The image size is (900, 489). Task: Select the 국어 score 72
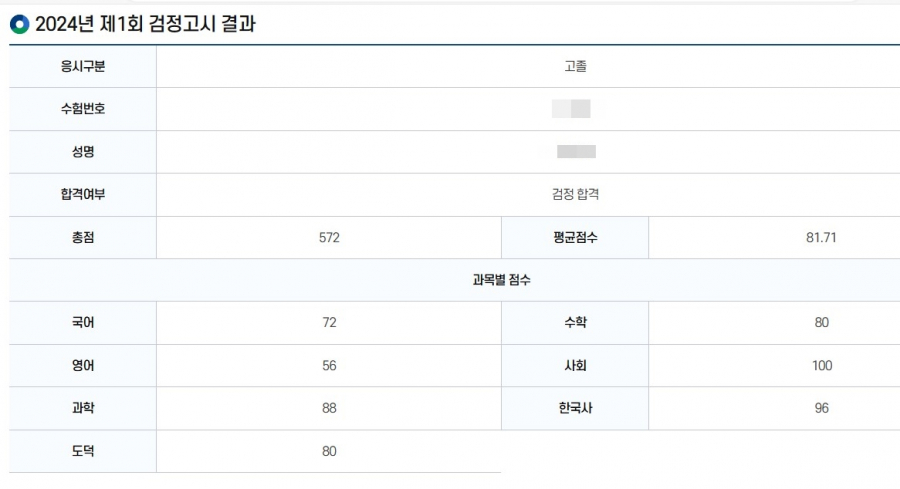click(x=329, y=322)
